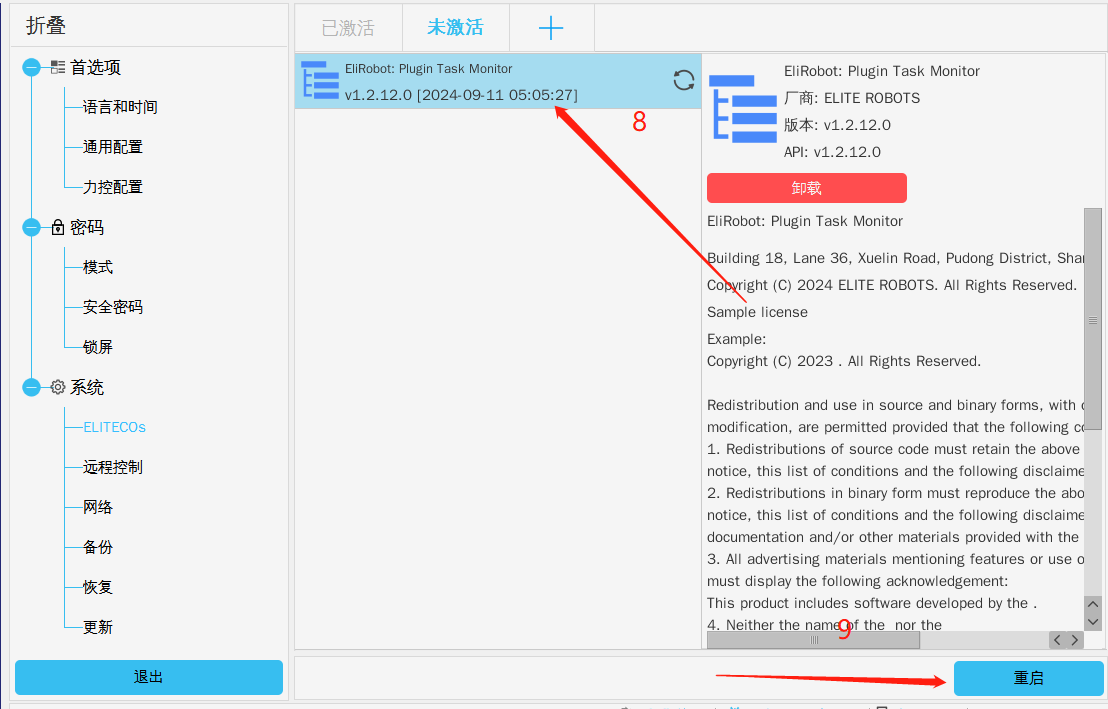Switch to the 已激活 tab
Screen dimensions: 1108x709
tap(348, 28)
